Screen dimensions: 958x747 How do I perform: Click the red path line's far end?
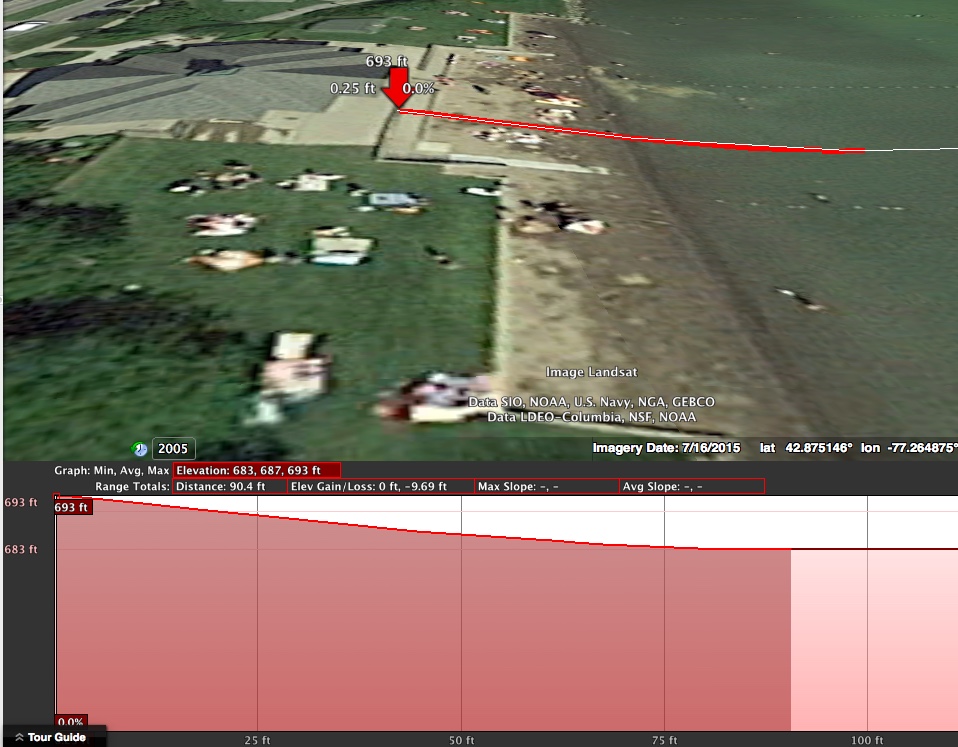click(862, 151)
